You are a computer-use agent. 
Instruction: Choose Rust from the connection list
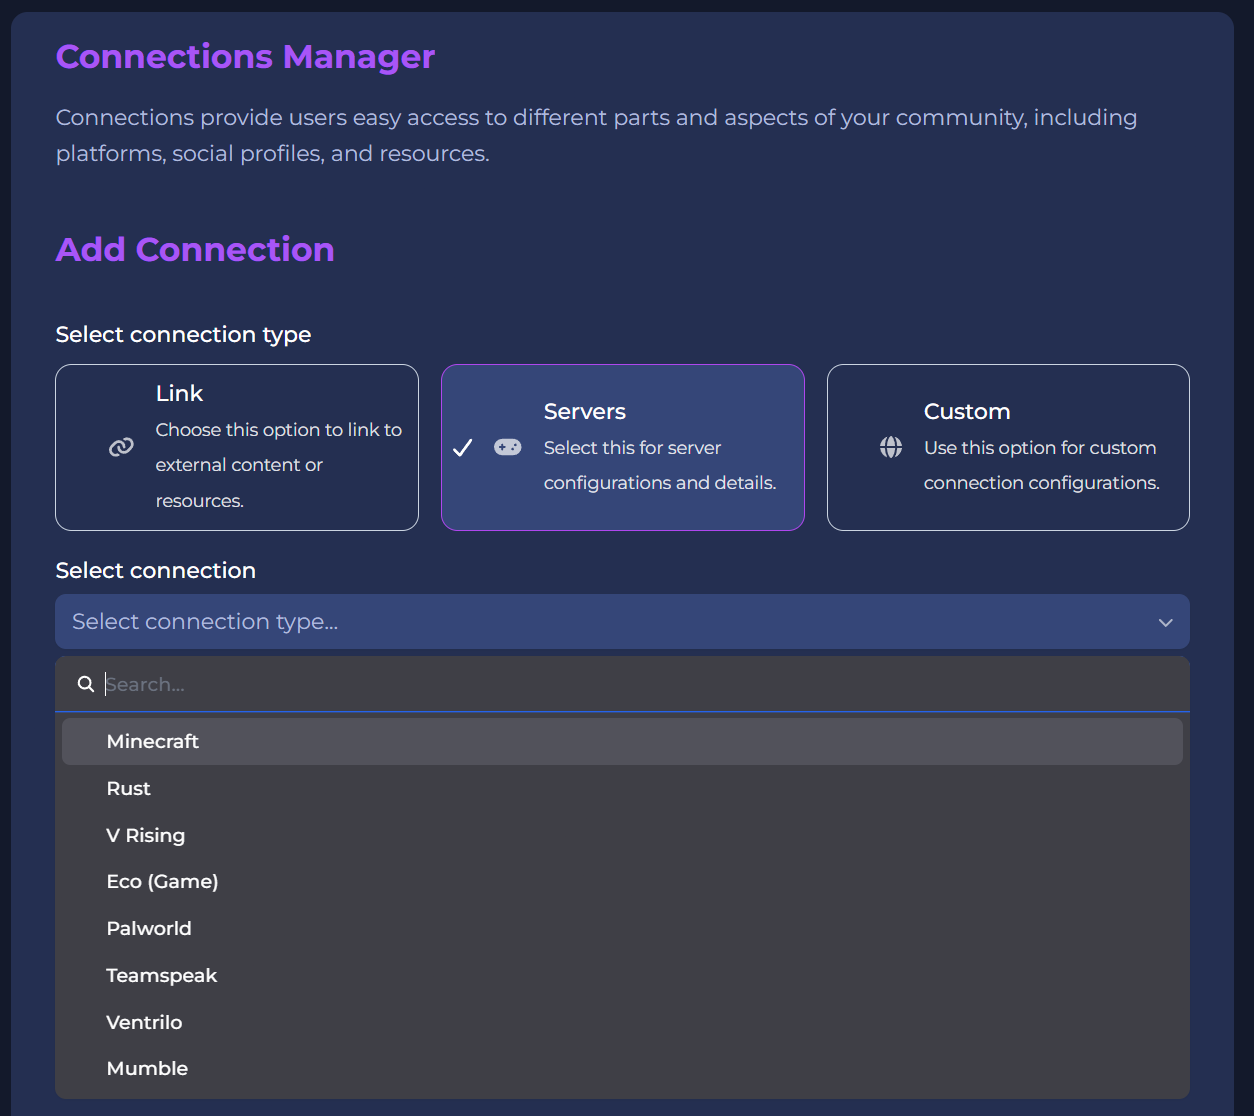(x=128, y=788)
